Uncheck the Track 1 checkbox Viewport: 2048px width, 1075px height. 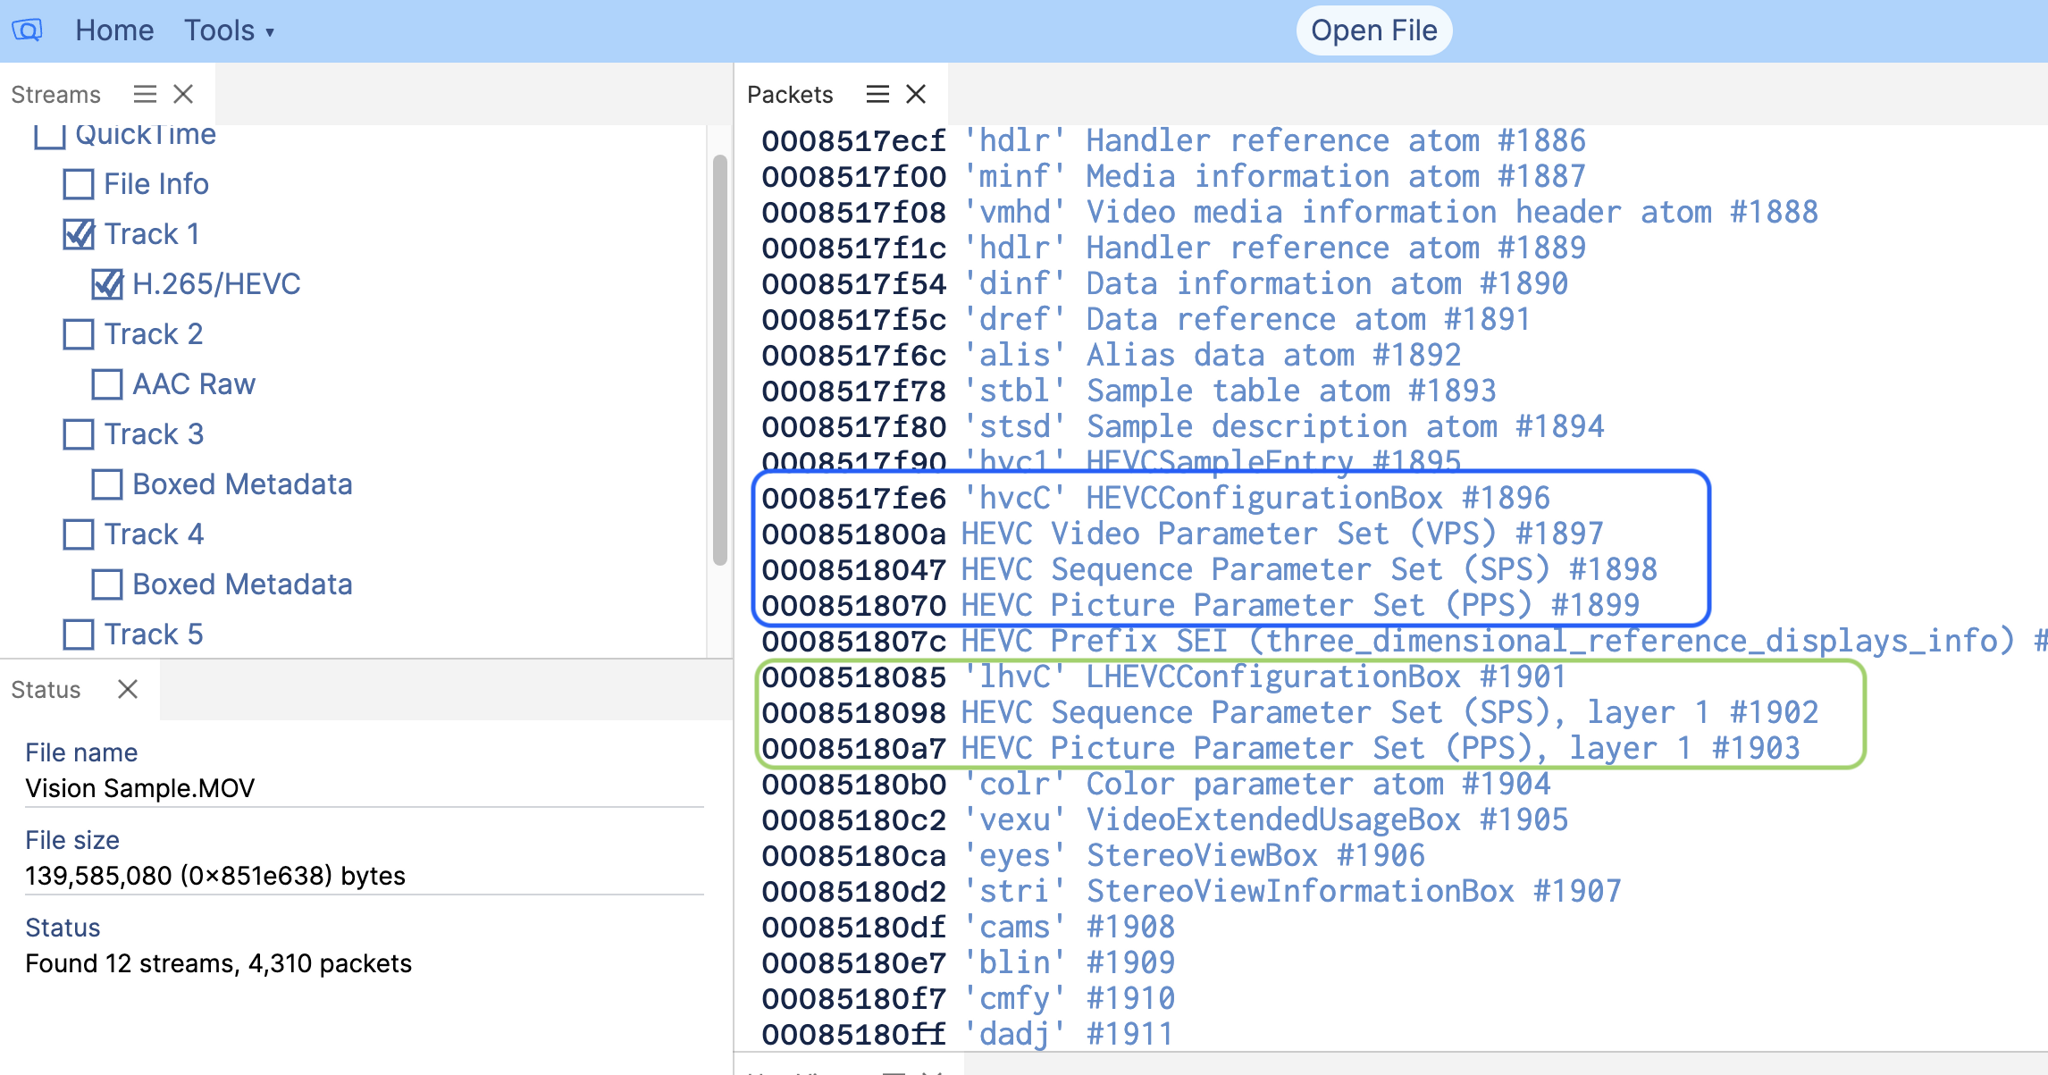tap(78, 234)
